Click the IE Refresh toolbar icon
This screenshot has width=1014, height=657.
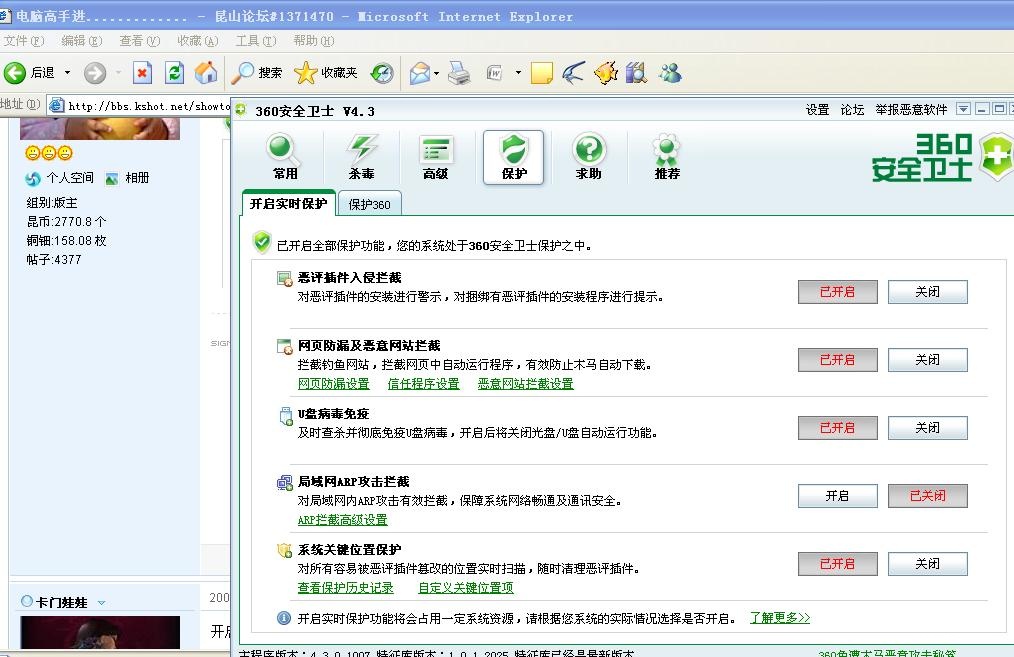point(174,73)
